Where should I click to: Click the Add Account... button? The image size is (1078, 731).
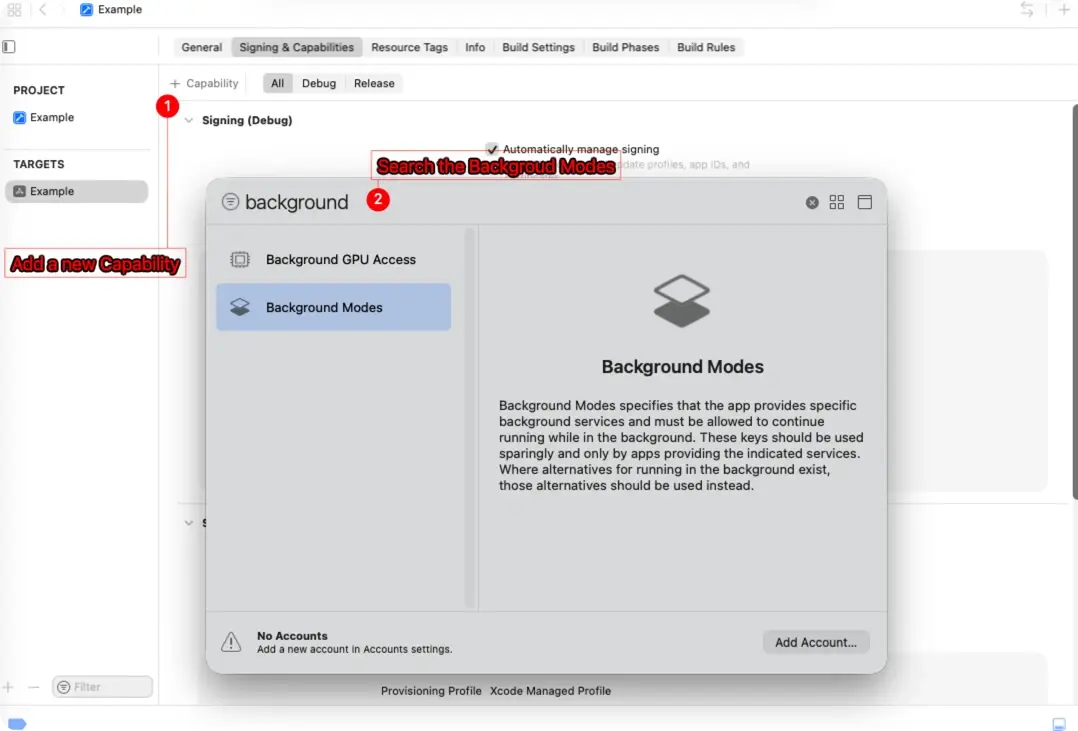point(815,642)
